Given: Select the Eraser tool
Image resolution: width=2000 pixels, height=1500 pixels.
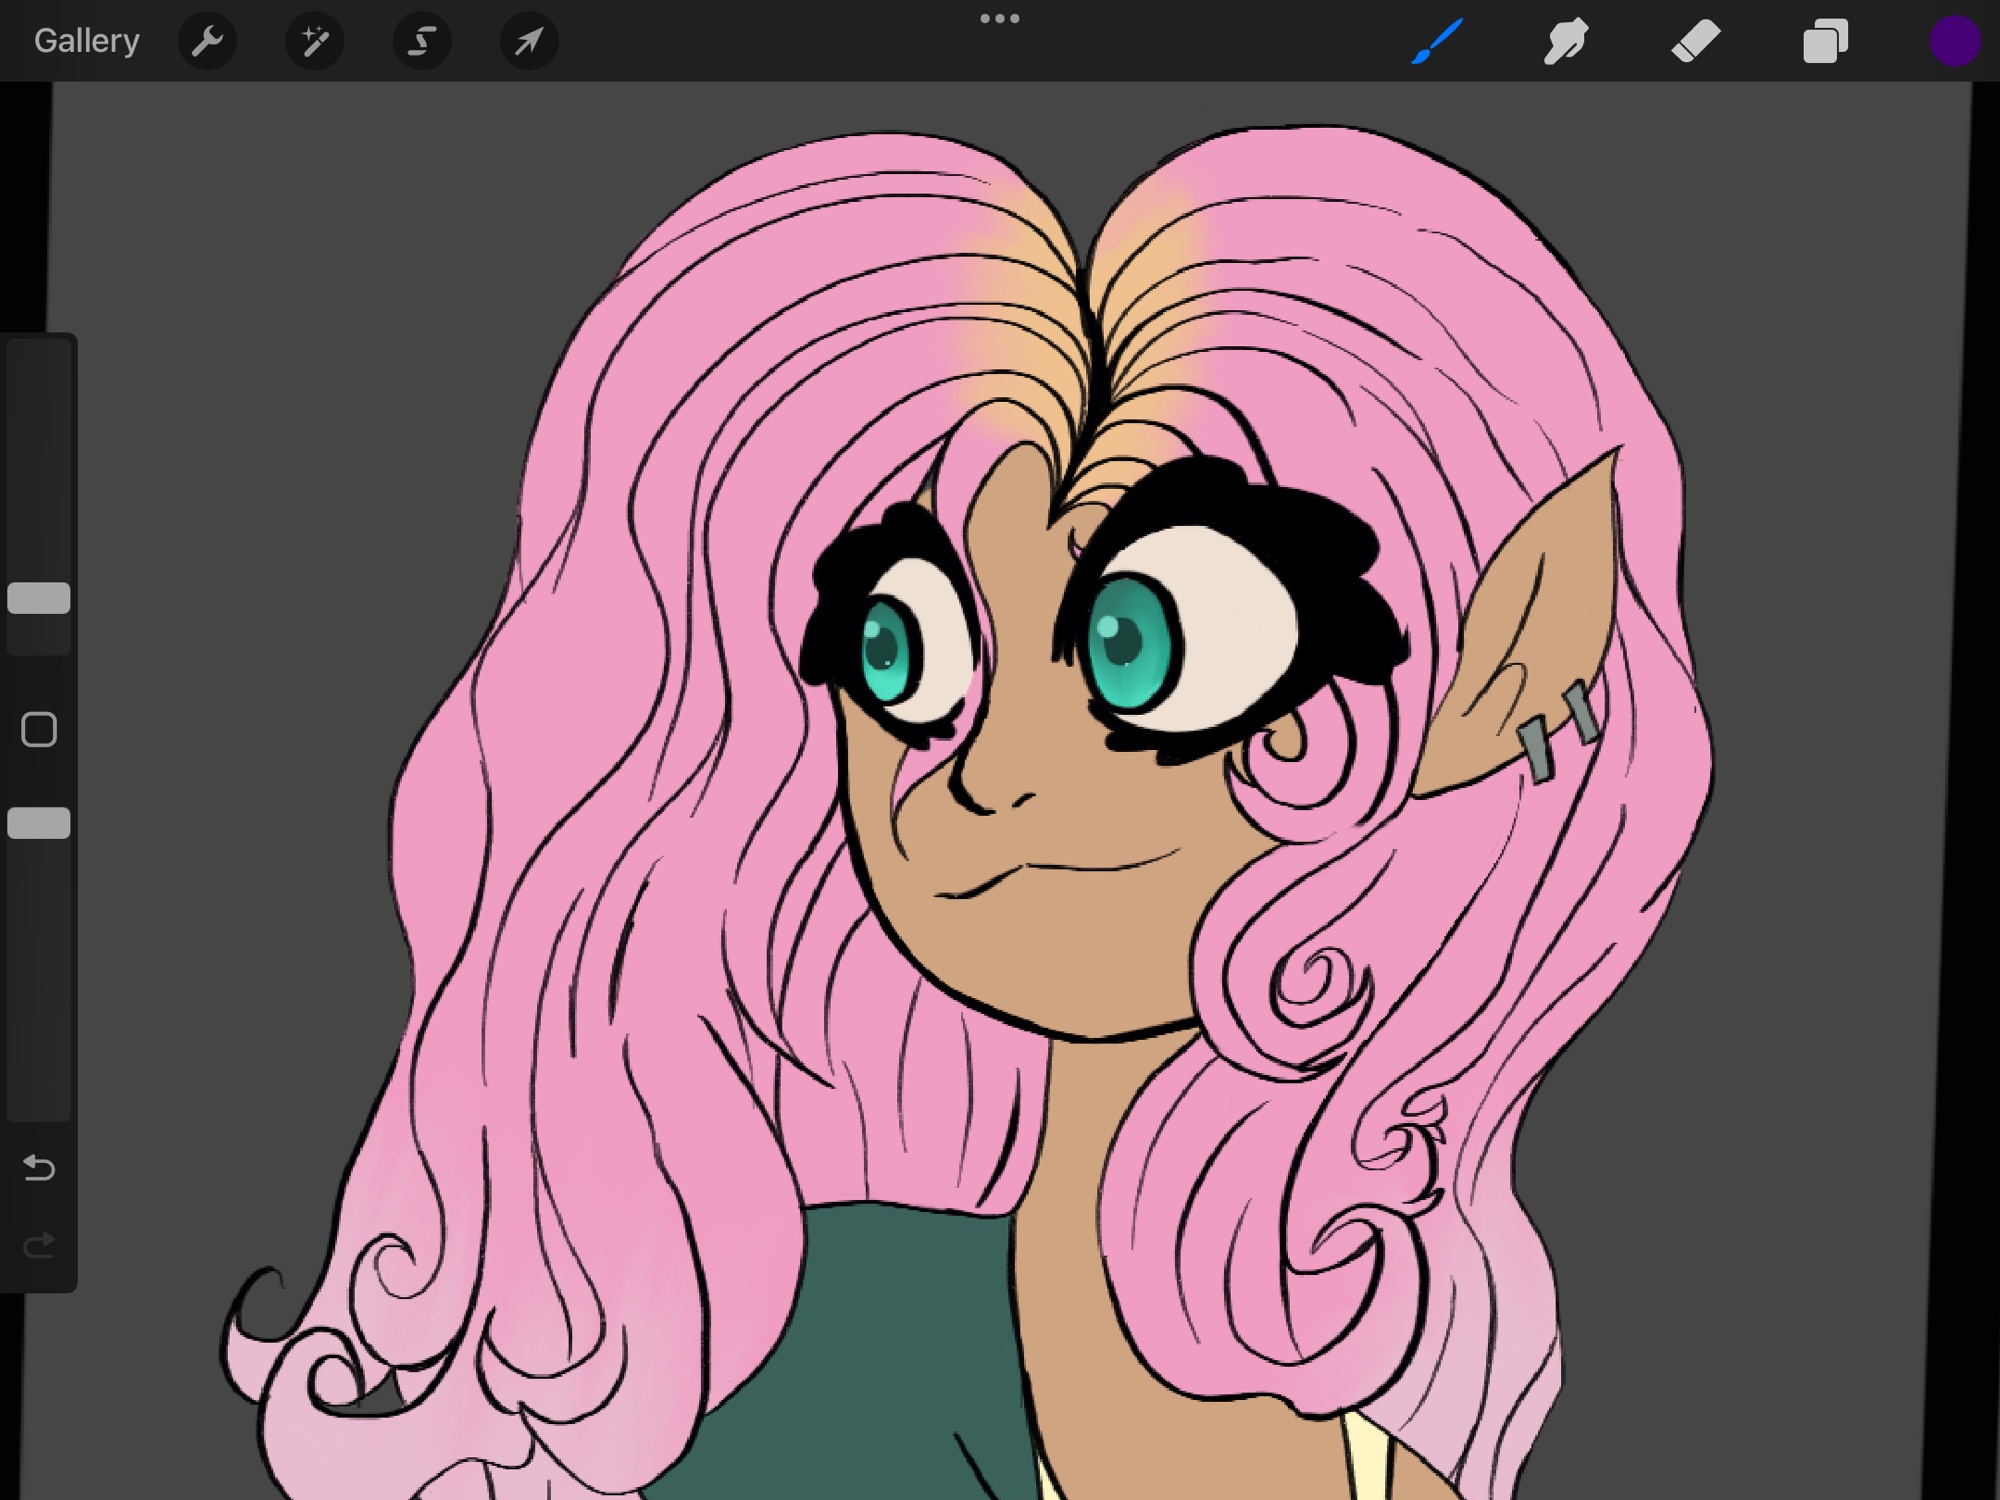Looking at the screenshot, I should [x=1695, y=41].
